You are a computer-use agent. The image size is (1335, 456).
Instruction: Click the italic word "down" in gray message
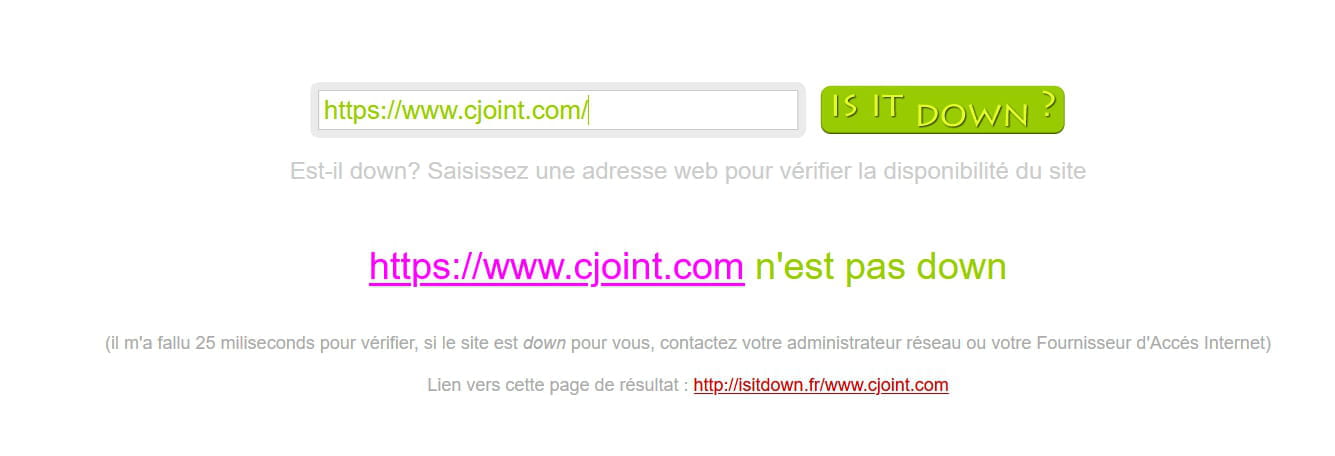point(545,343)
